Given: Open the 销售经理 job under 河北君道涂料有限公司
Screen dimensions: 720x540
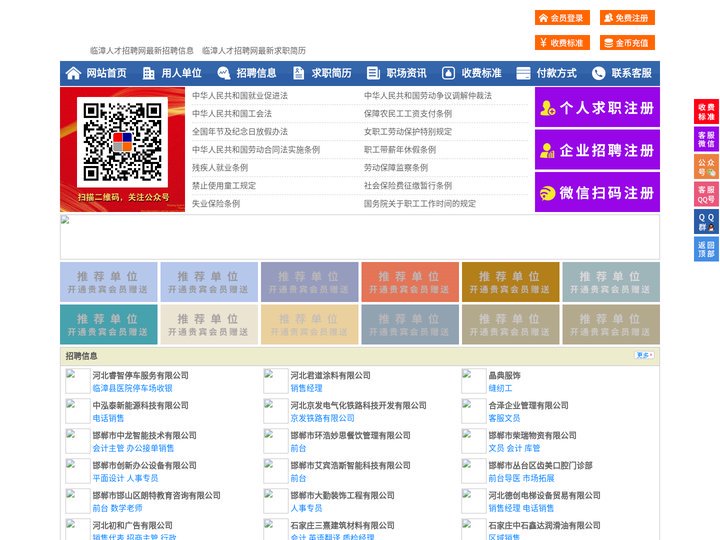Looking at the screenshot, I should tap(306, 388).
